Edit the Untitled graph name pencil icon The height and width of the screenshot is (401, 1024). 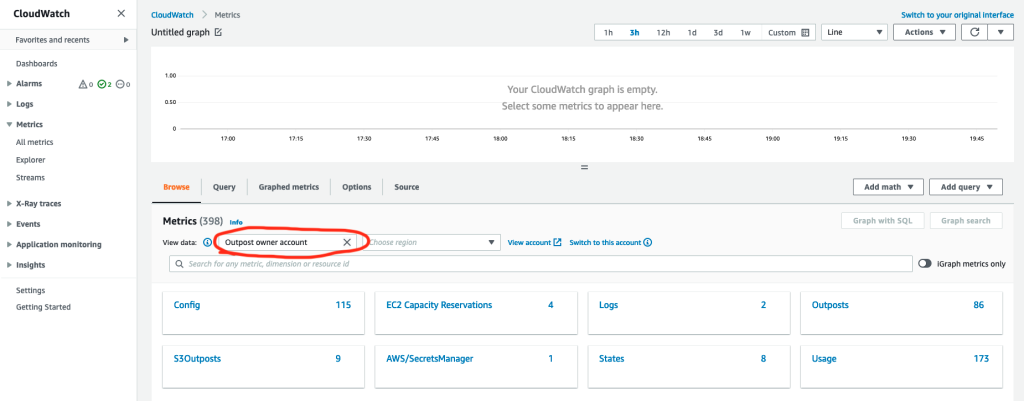click(x=218, y=32)
